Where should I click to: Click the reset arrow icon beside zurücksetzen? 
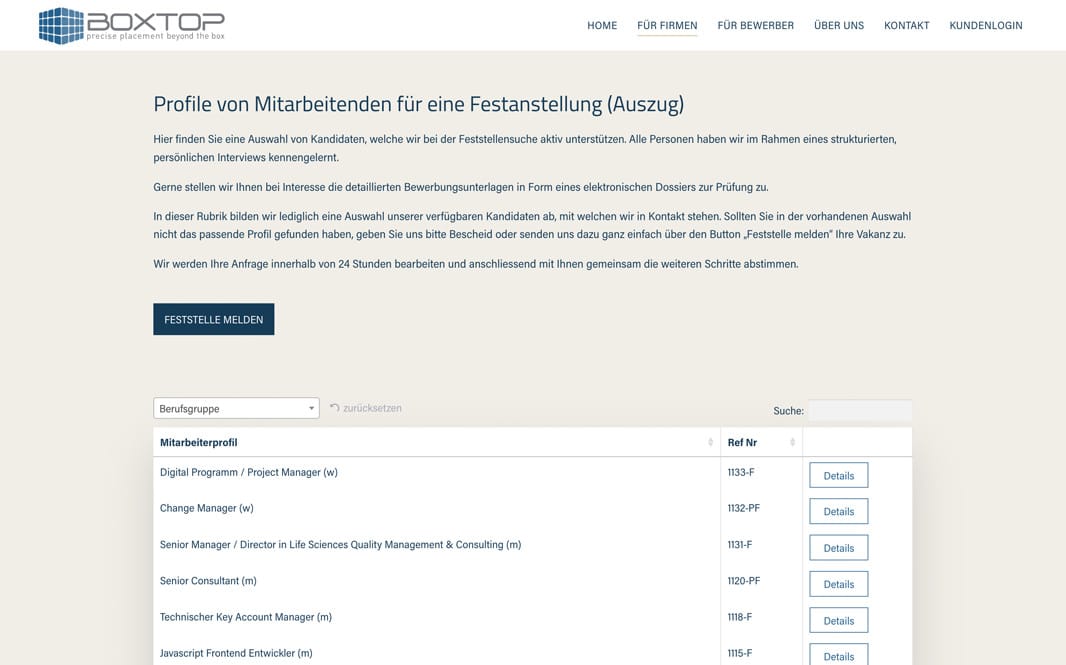334,408
